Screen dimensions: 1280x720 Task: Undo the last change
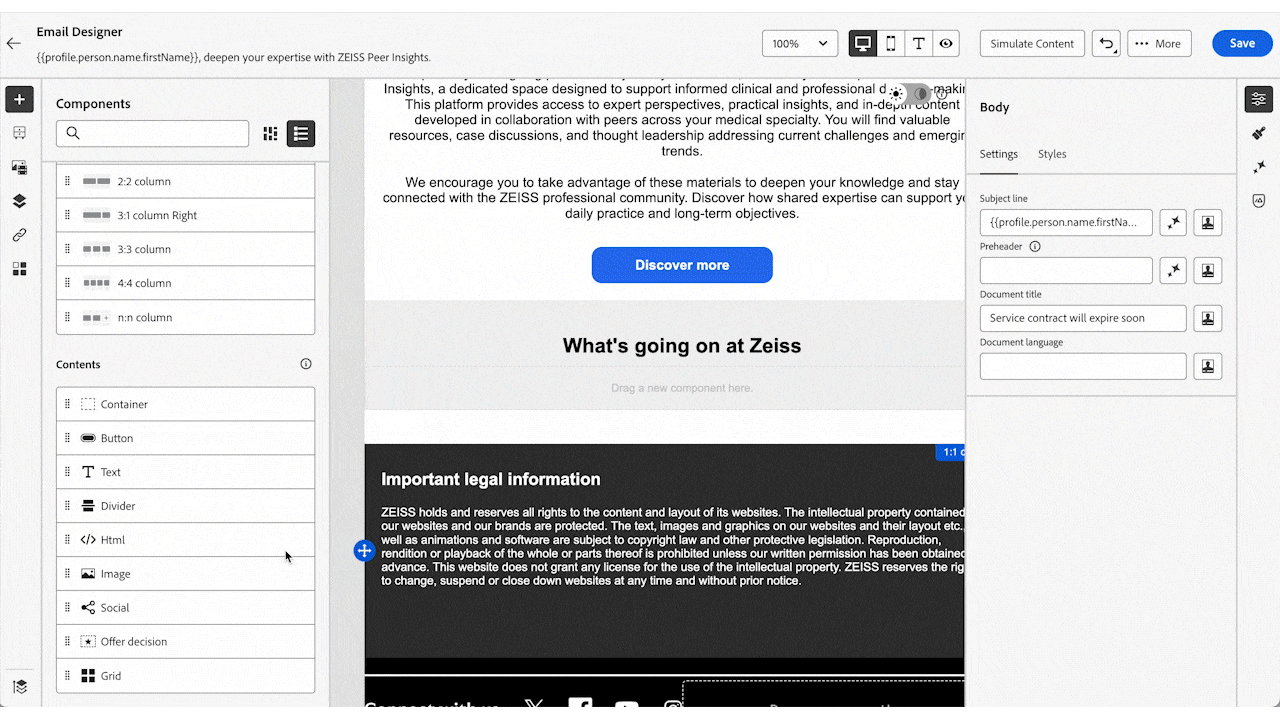[1106, 43]
